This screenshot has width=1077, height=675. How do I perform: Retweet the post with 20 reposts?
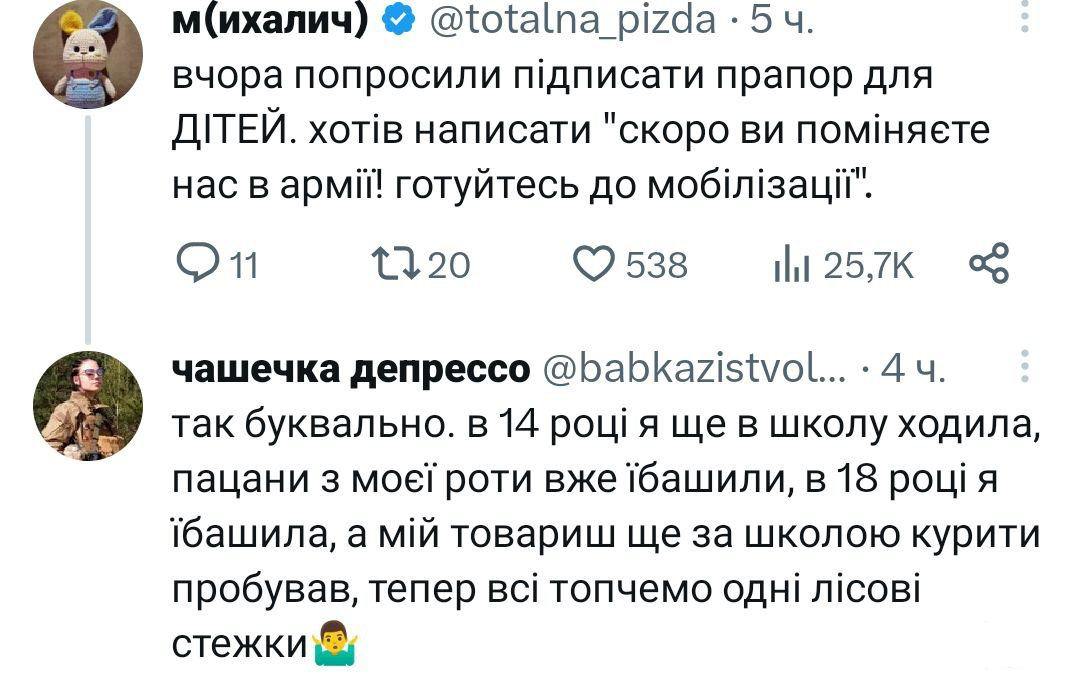pyautogui.click(x=388, y=265)
